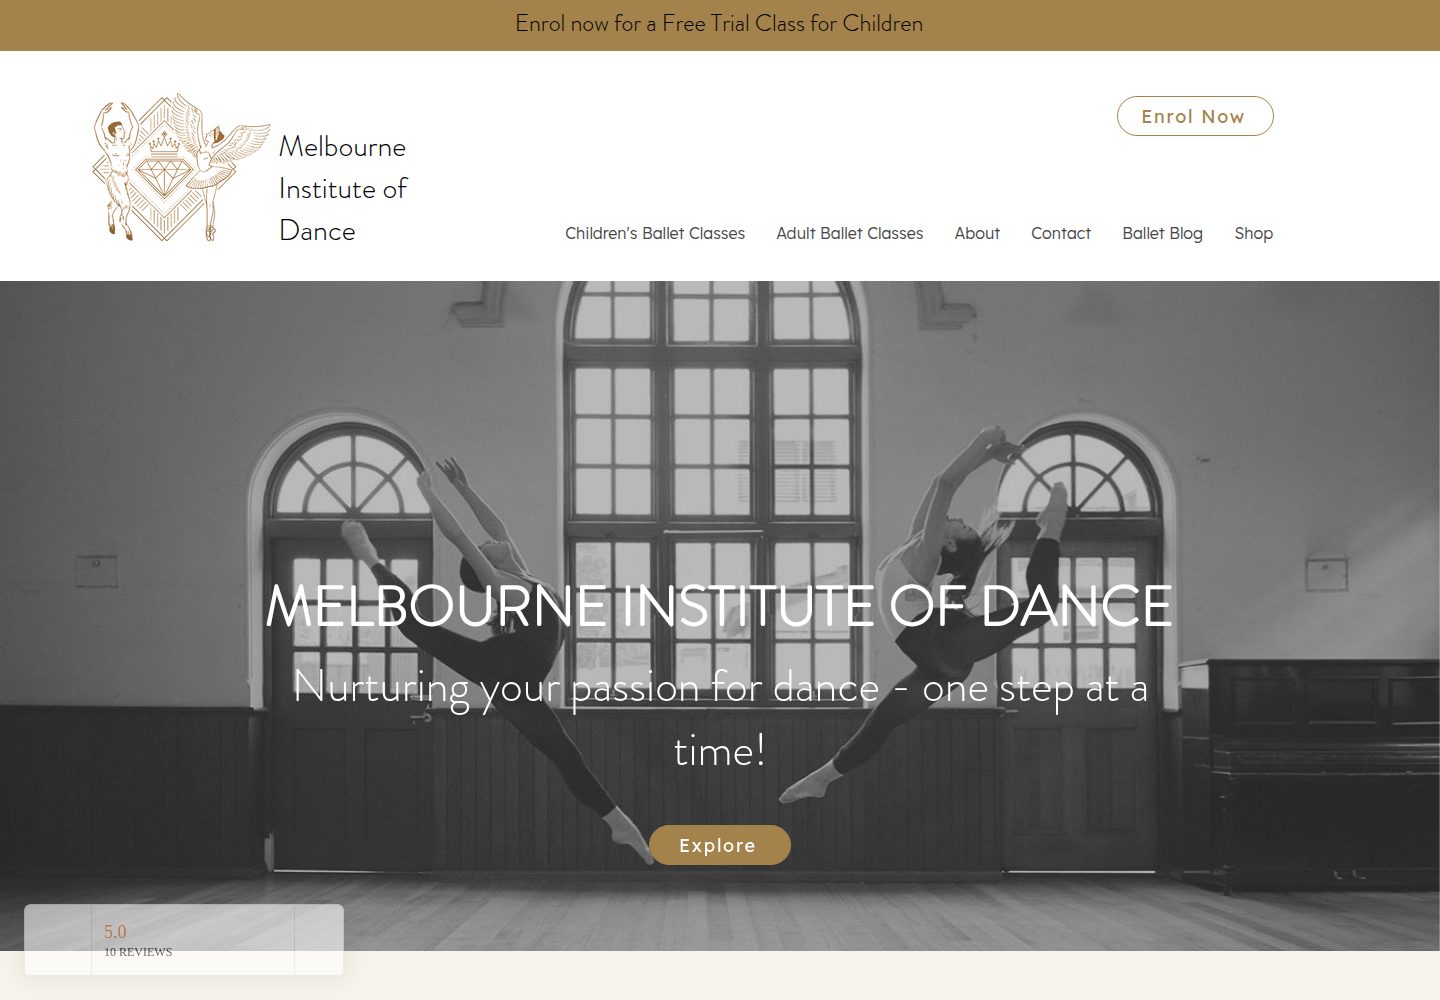This screenshot has width=1440, height=1000.
Task: Click the dancers and diamond logo emblem
Action: (181, 167)
